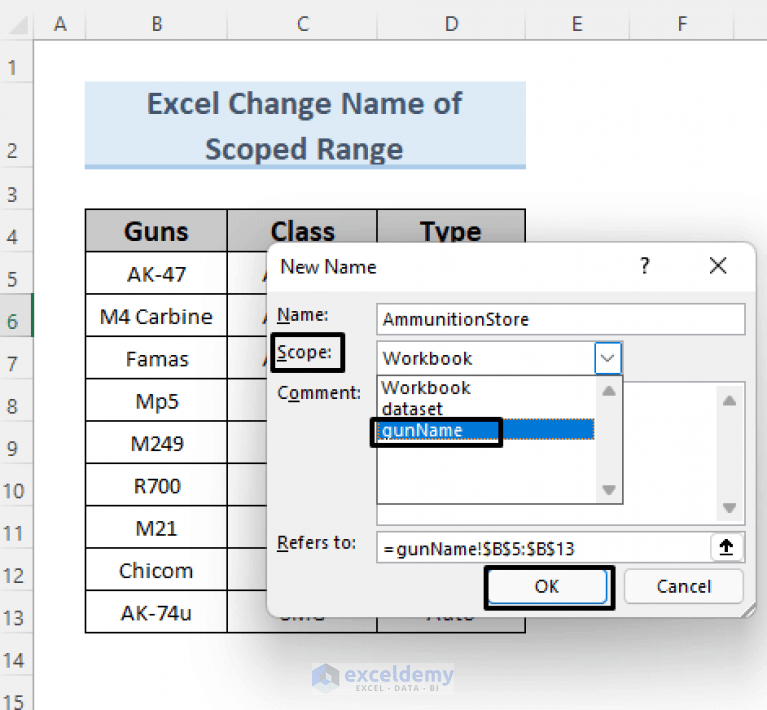Click the Cancel button
The height and width of the screenshot is (710, 767).
[683, 586]
